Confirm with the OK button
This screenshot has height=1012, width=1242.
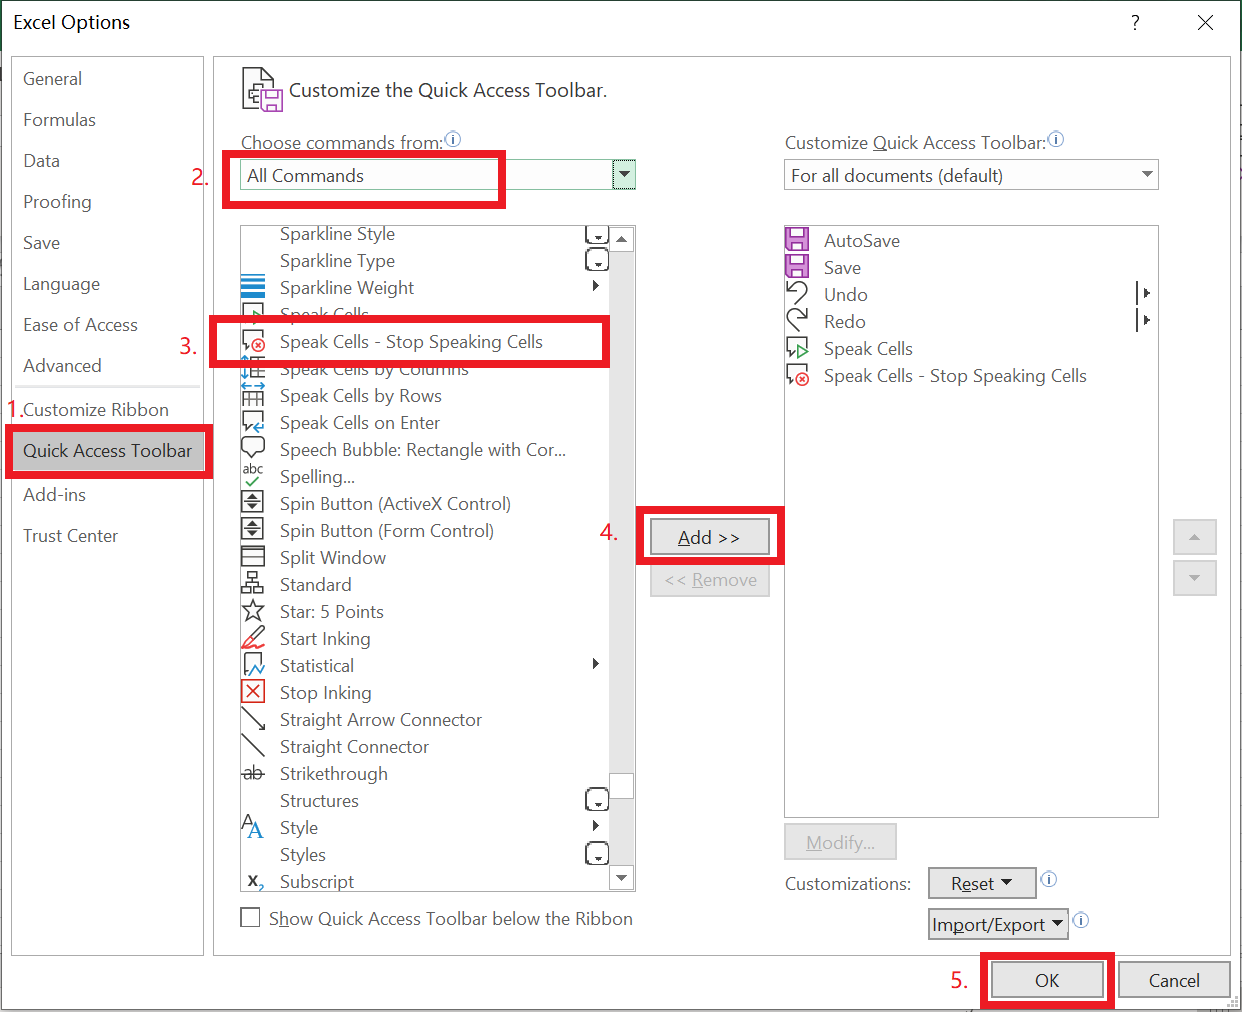[1047, 980]
